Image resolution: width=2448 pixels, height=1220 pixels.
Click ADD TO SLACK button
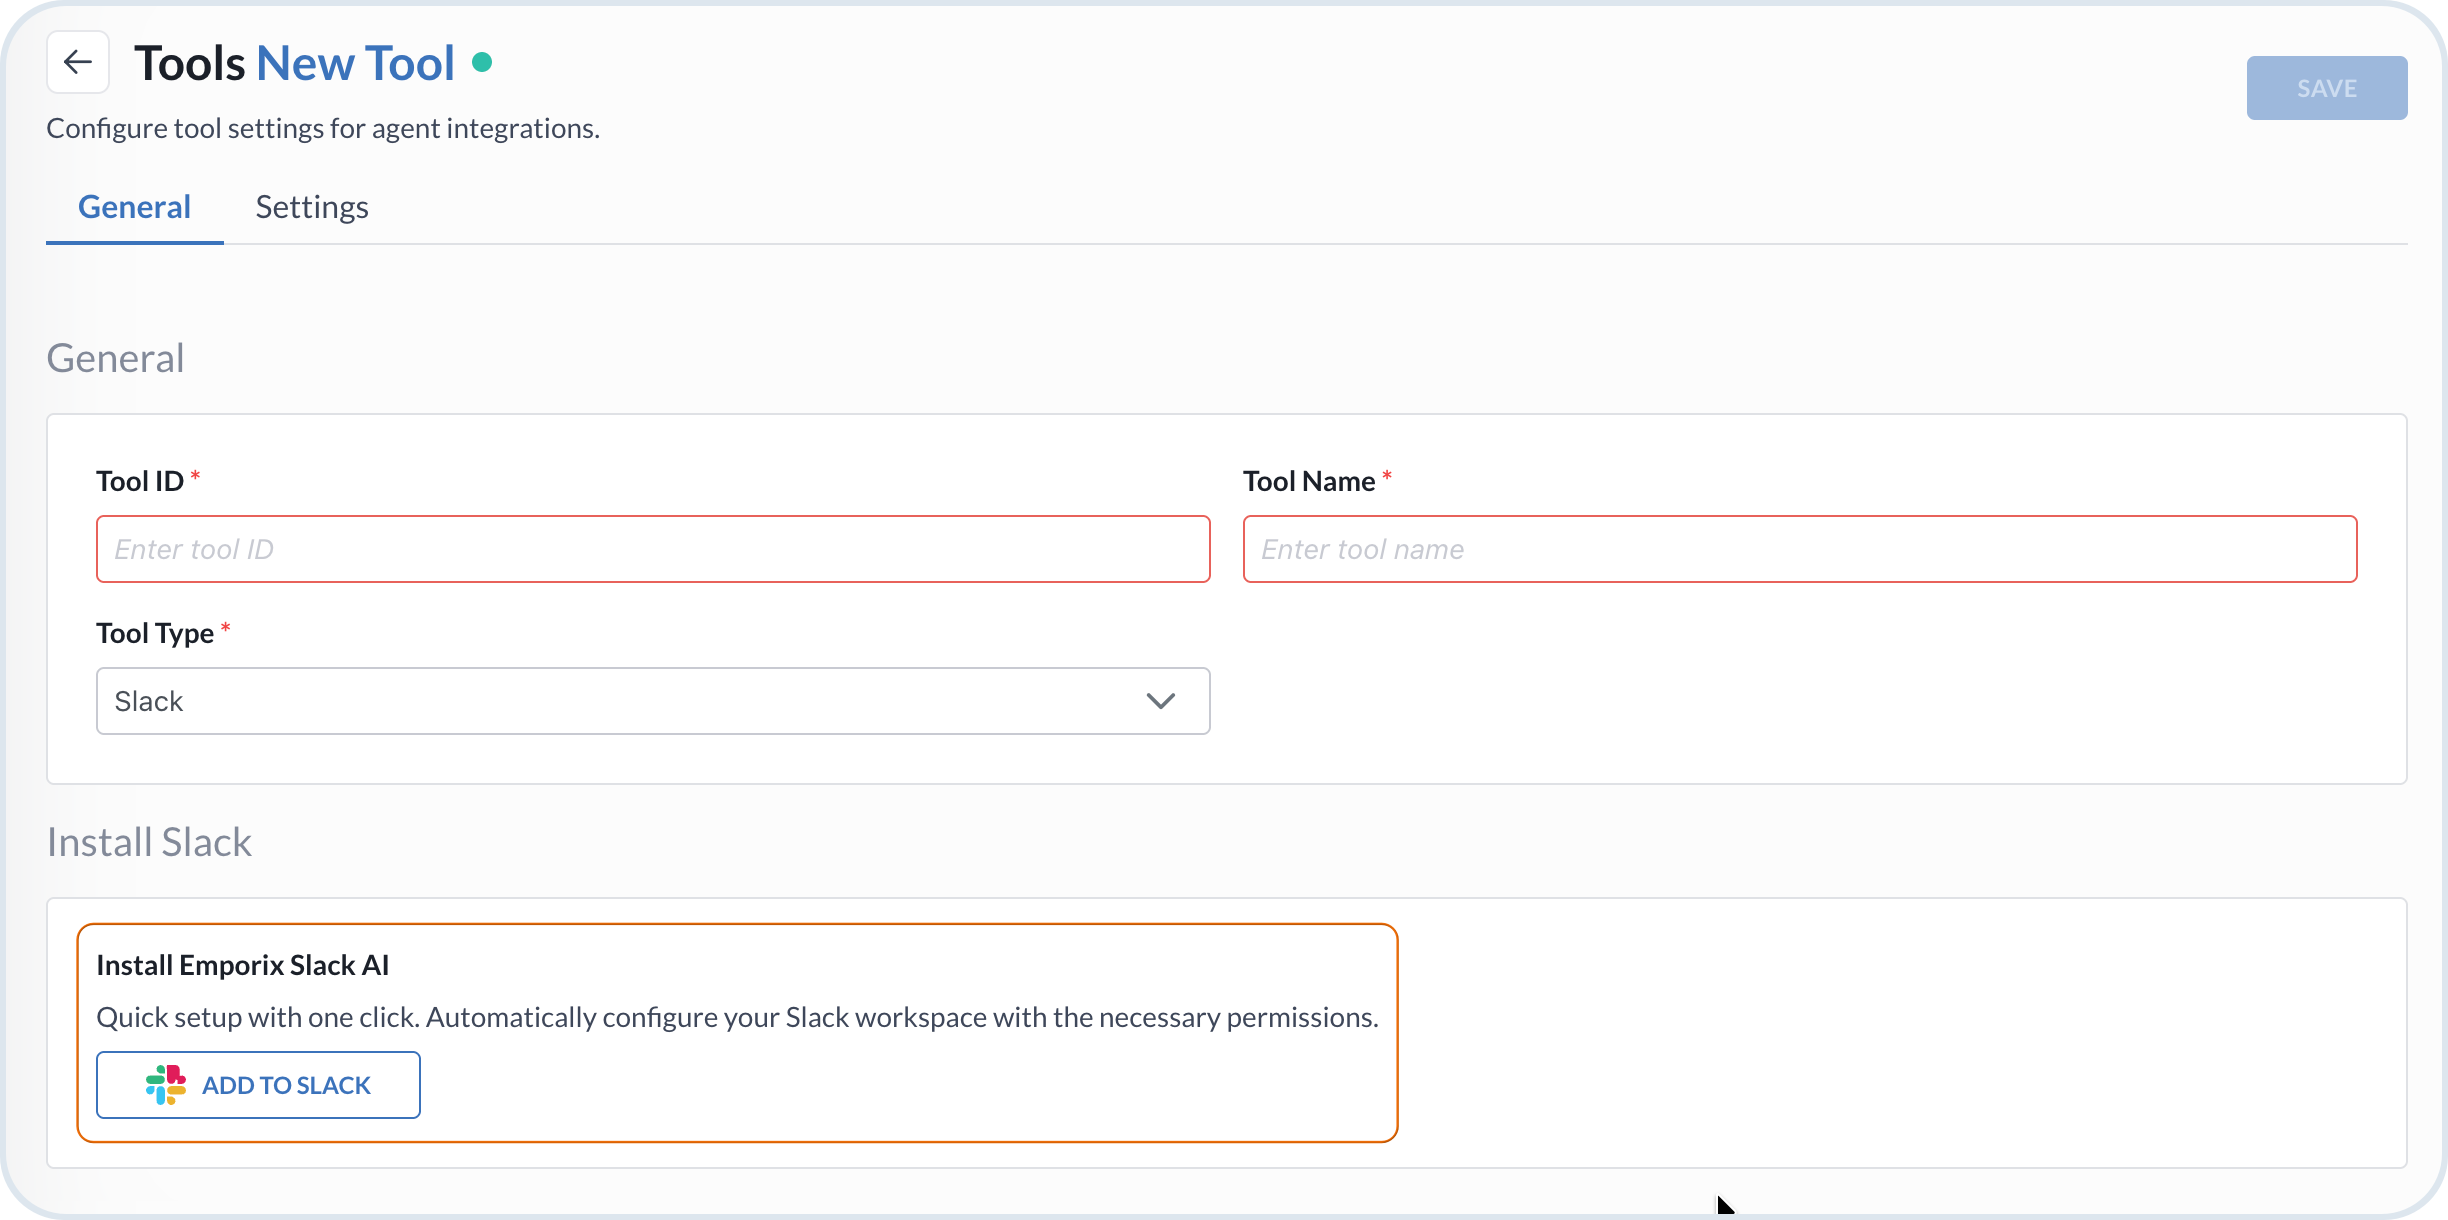[258, 1085]
